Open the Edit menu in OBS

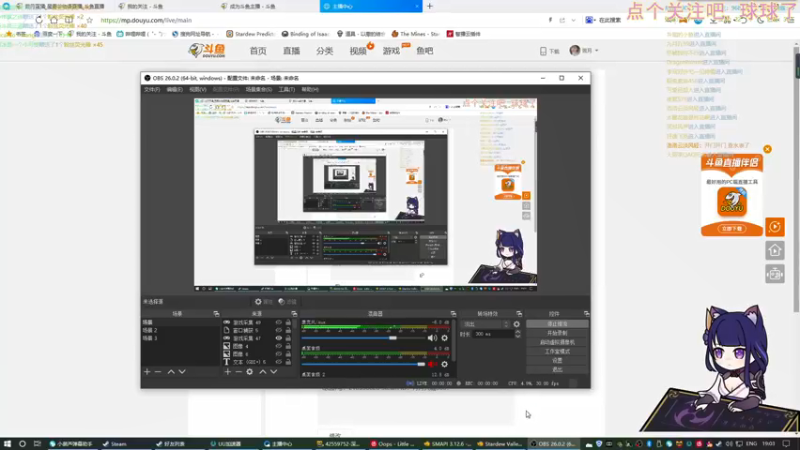pyautogui.click(x=174, y=89)
